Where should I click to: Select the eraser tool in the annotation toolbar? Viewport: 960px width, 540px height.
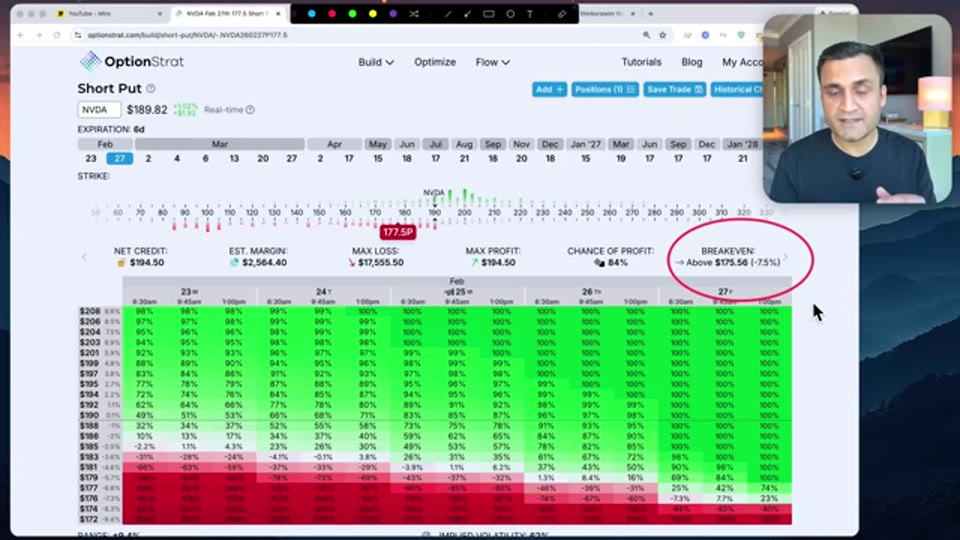[561, 13]
